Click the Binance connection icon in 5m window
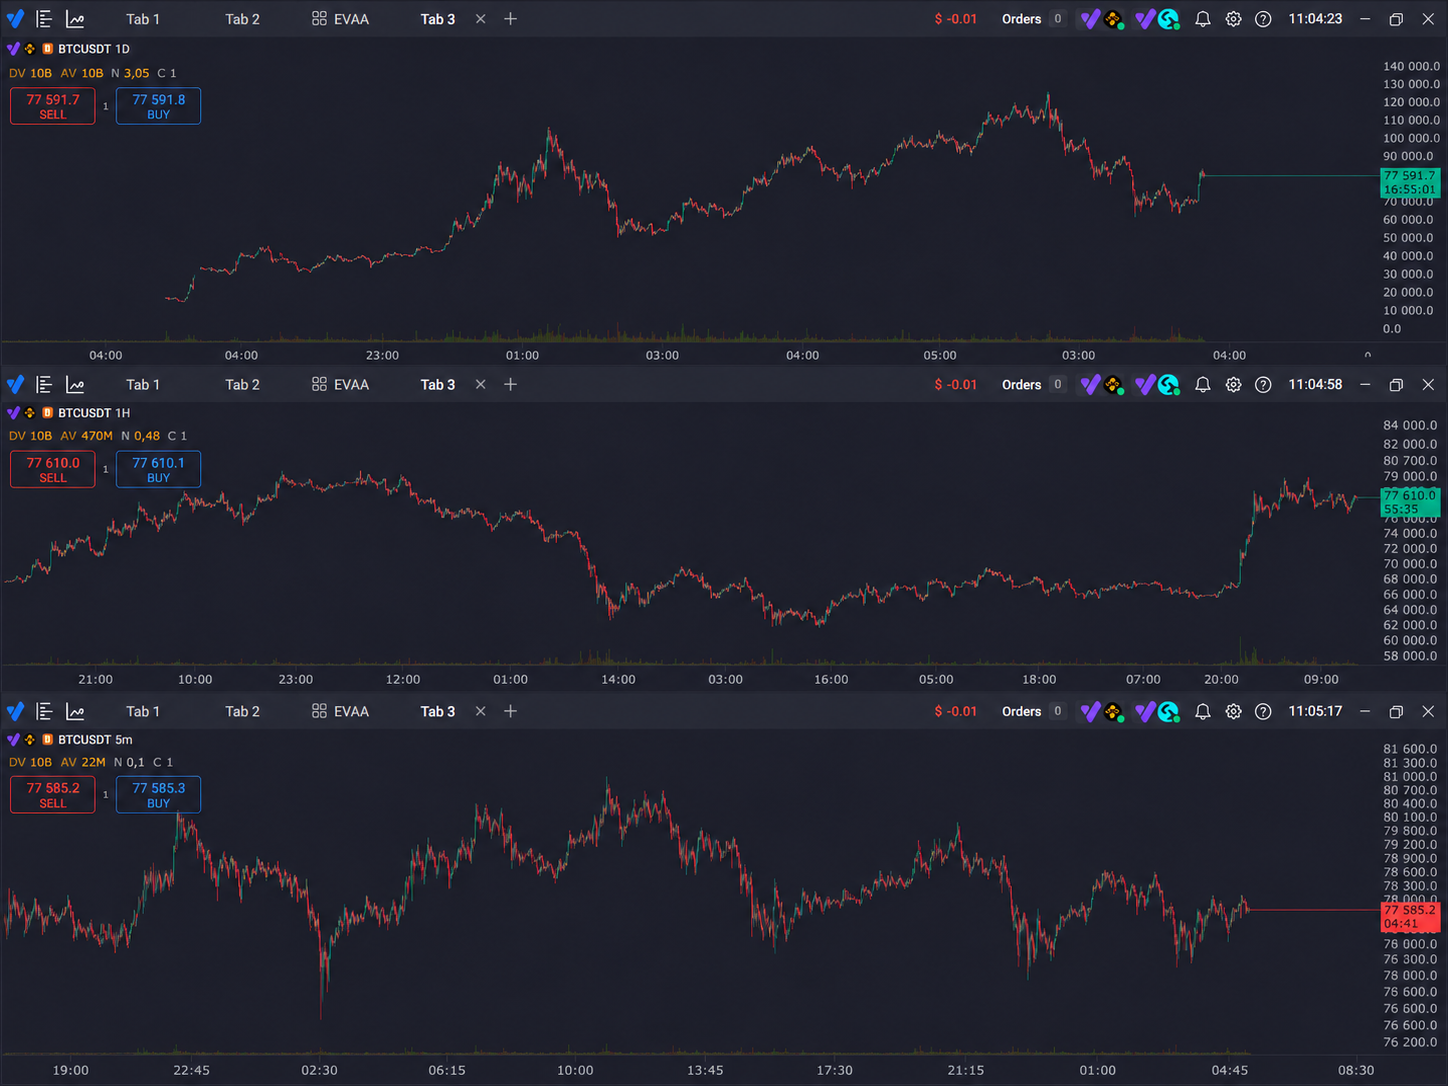1448x1086 pixels. [1112, 711]
